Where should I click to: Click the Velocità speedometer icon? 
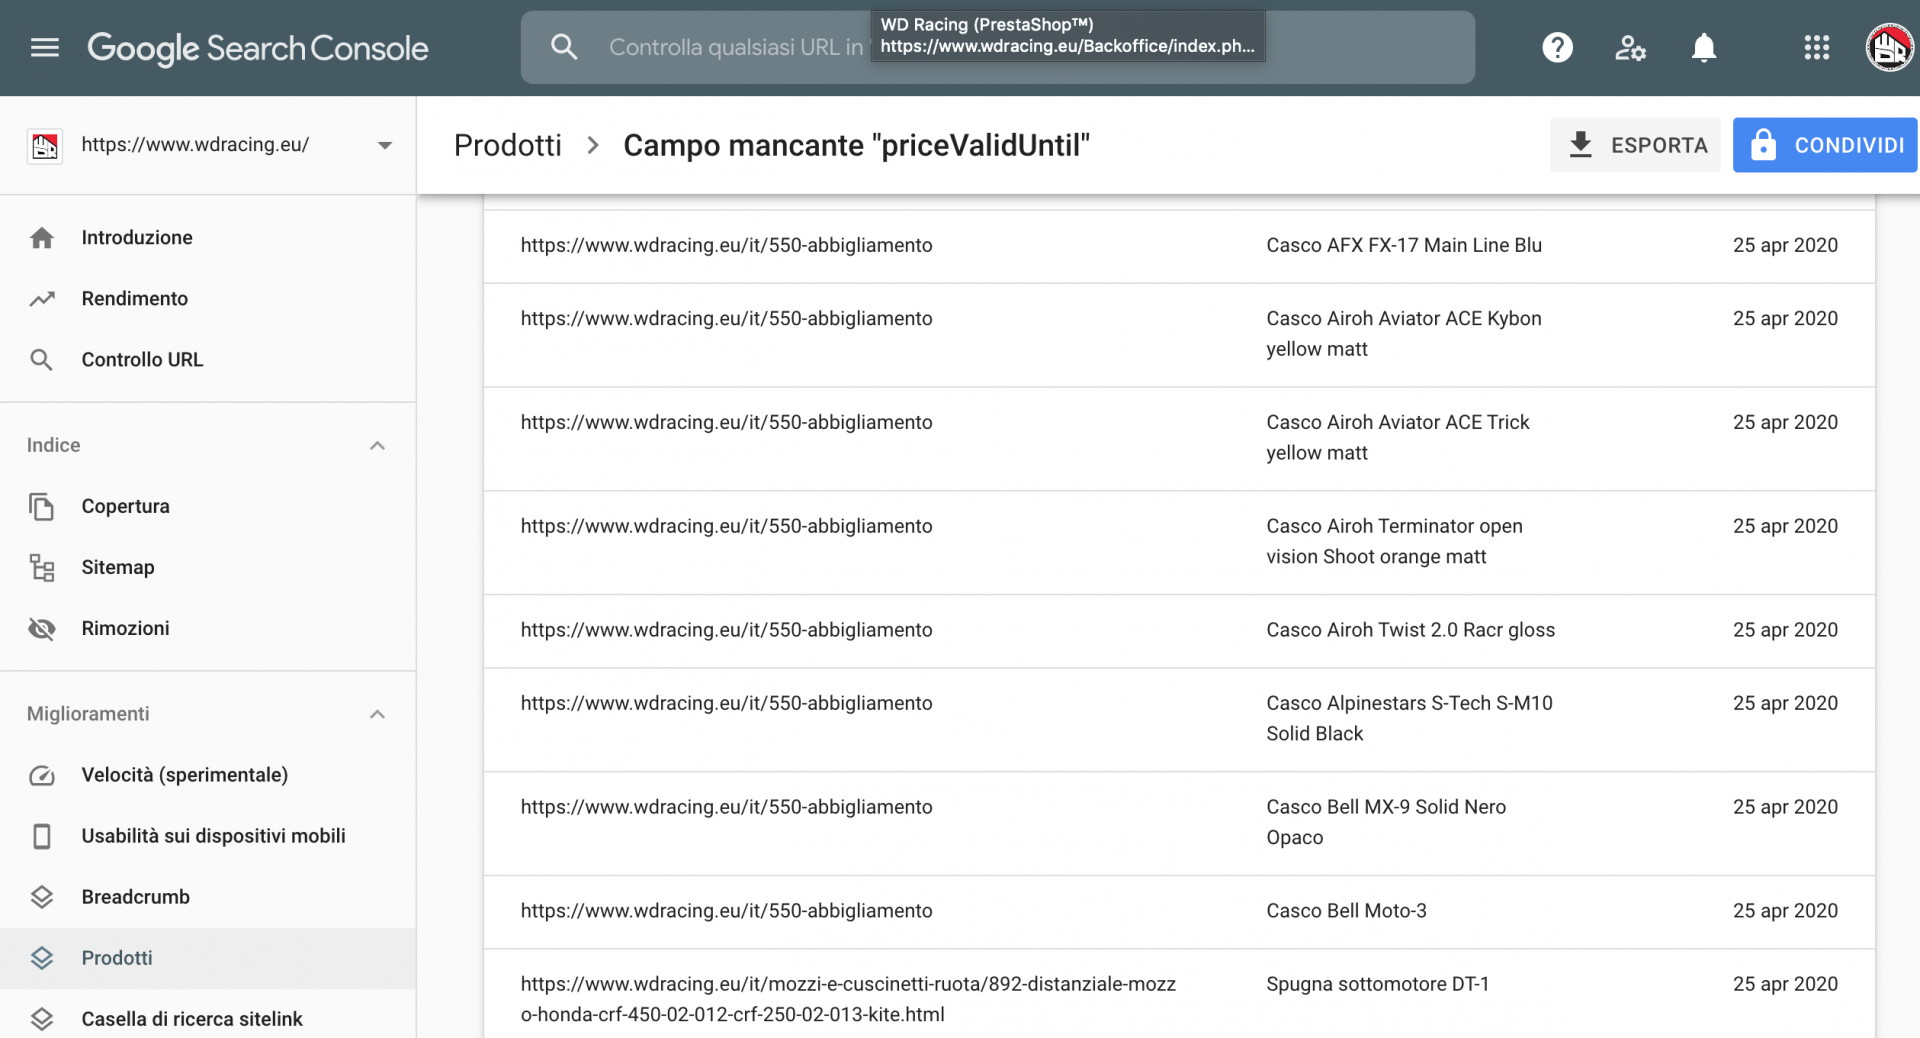42,775
